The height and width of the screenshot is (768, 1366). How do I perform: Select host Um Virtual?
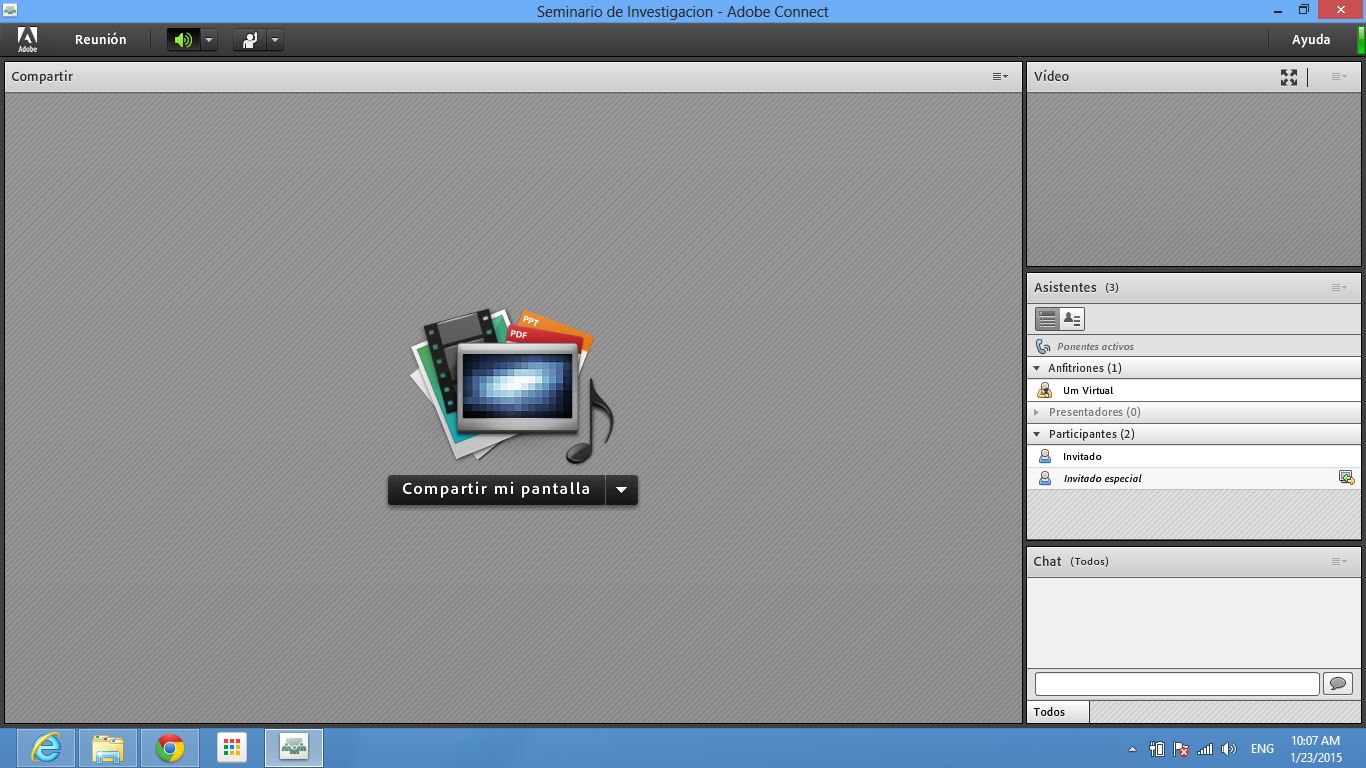click(1194, 390)
